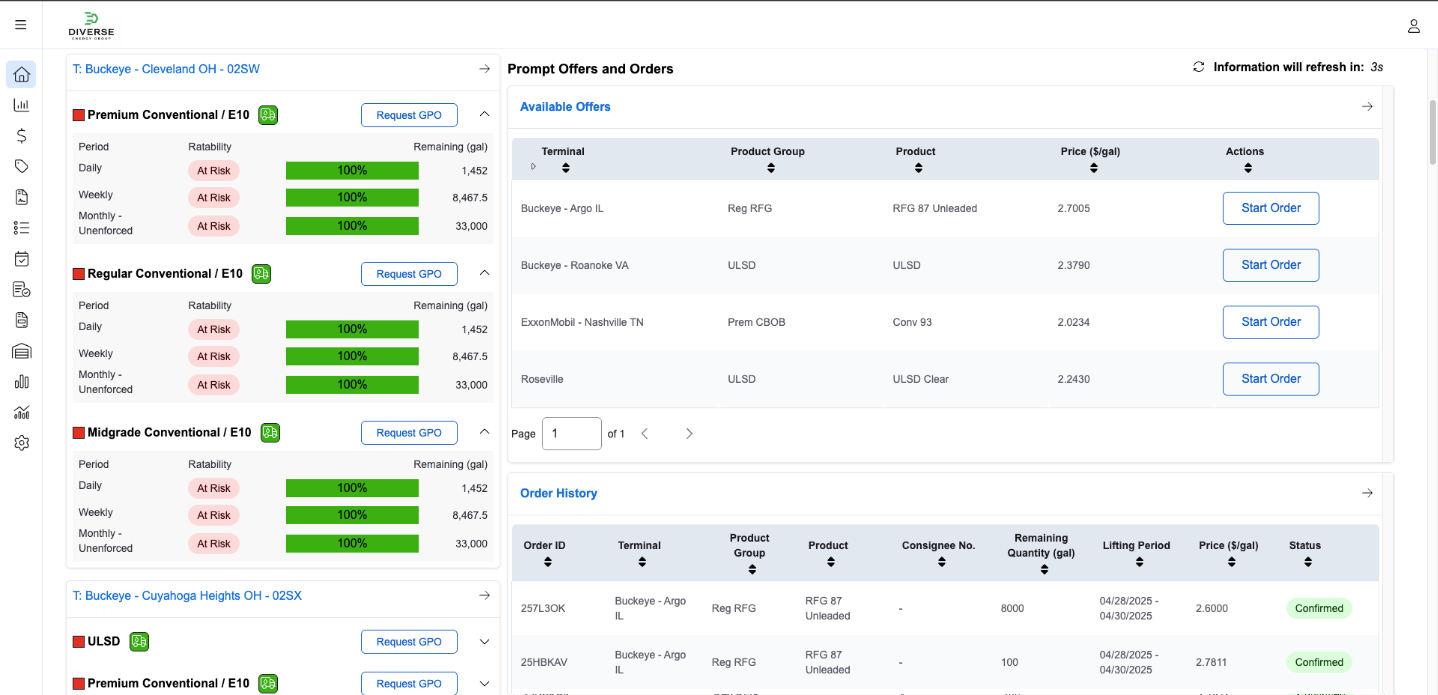Sort Available Offers by Price ($/gal)
The height and width of the screenshot is (695, 1438).
coord(1093,168)
